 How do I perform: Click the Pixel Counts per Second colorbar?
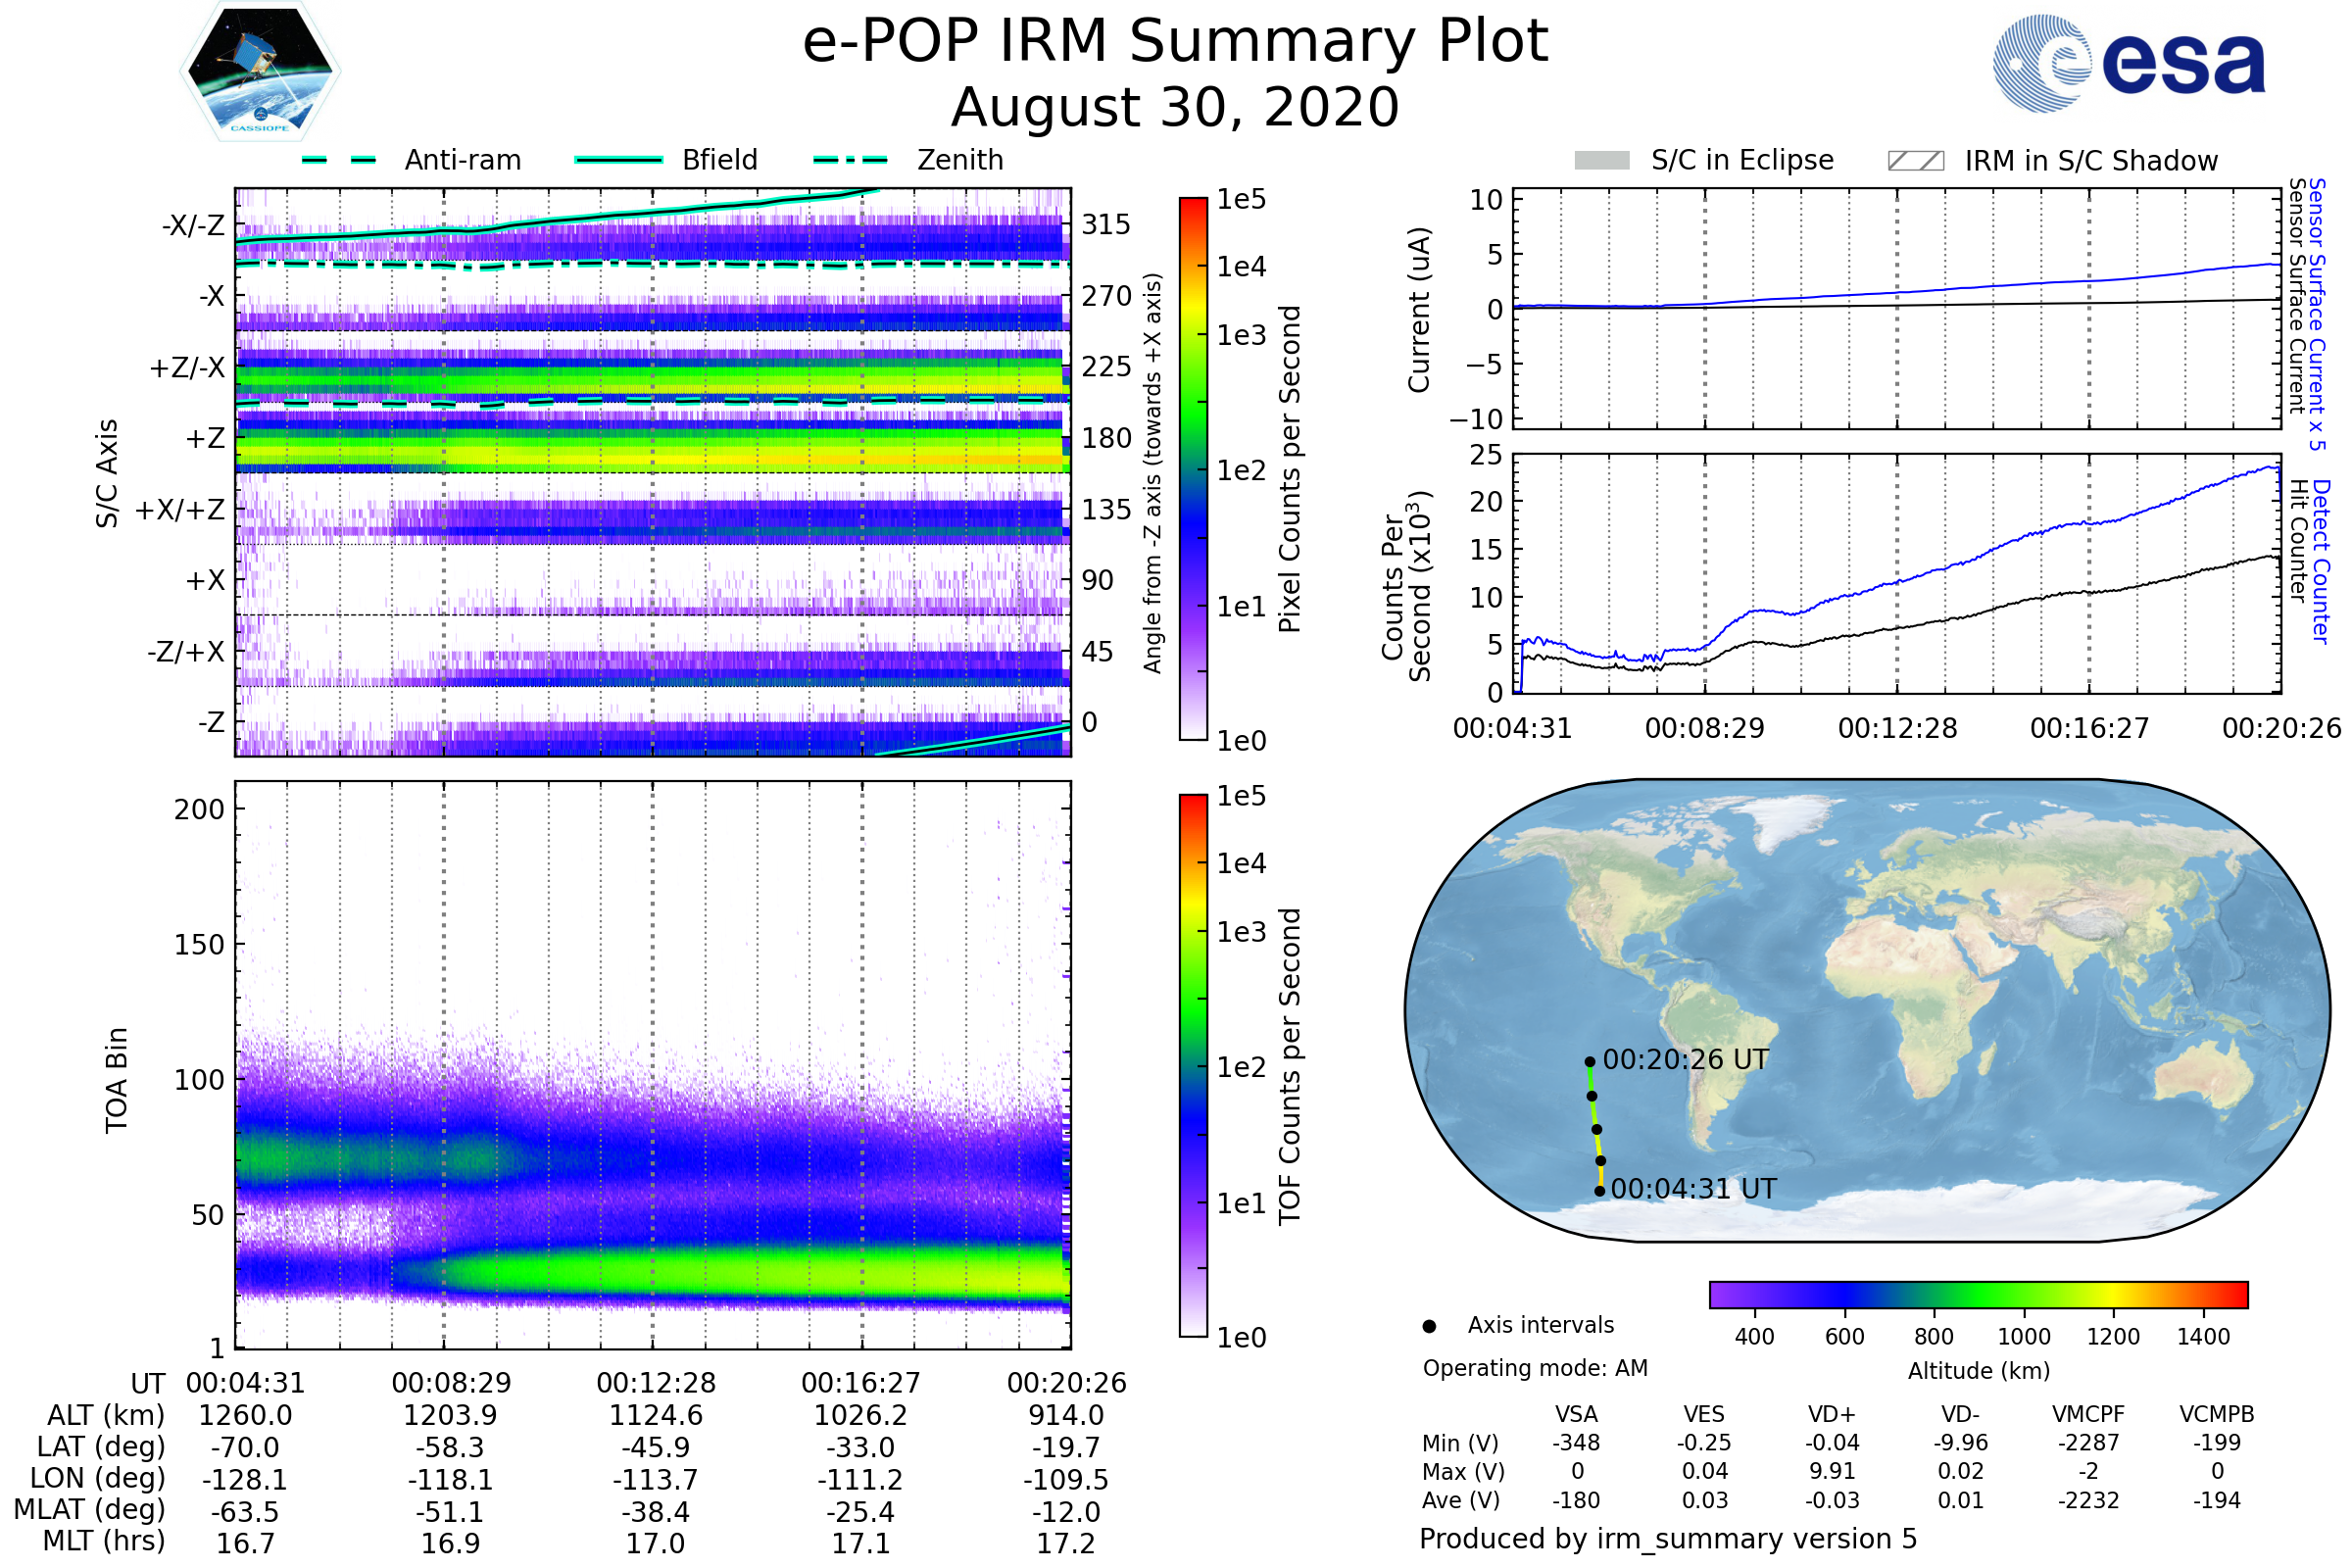(1193, 468)
